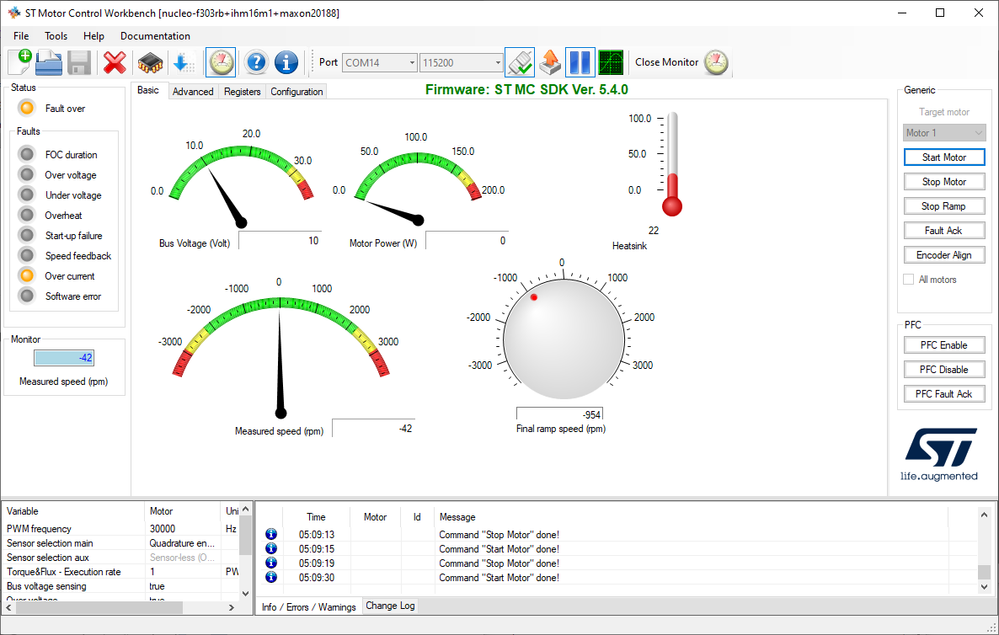Click the Stop Motor button
Screen dimensions: 999x635
point(944,182)
